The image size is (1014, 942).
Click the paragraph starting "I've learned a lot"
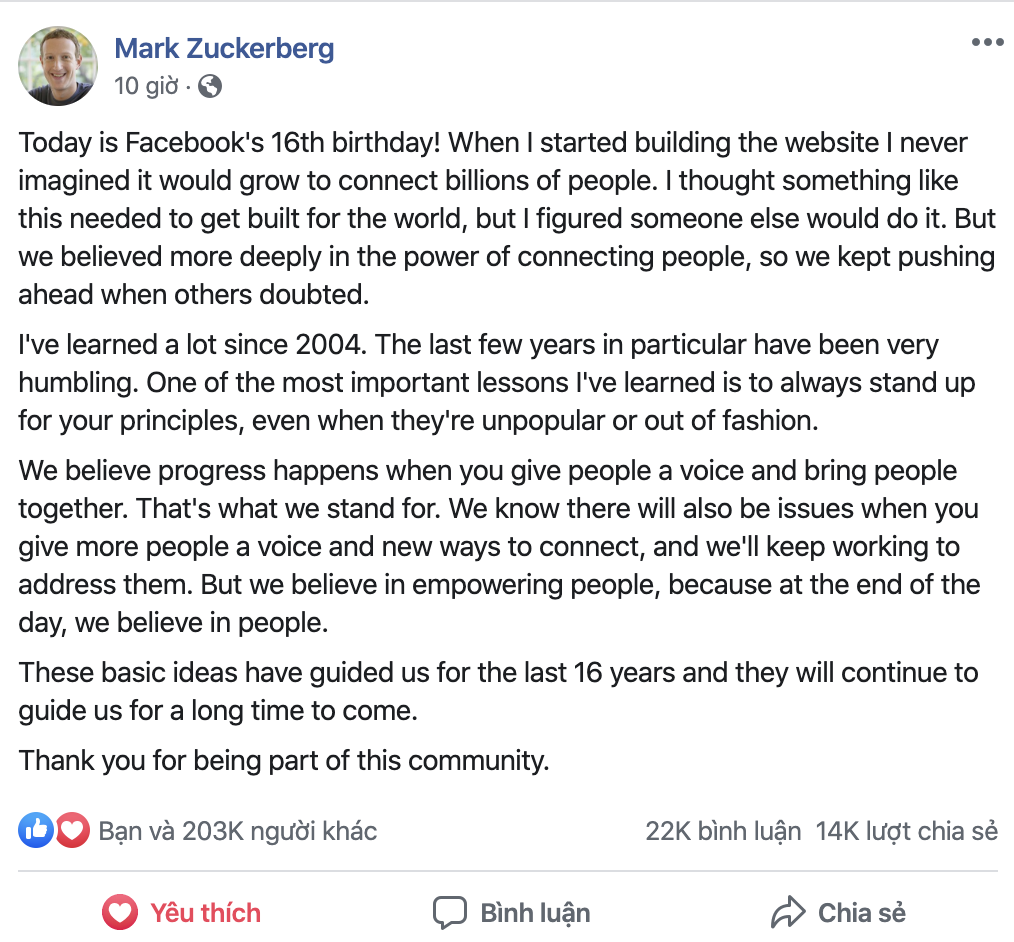(x=498, y=383)
